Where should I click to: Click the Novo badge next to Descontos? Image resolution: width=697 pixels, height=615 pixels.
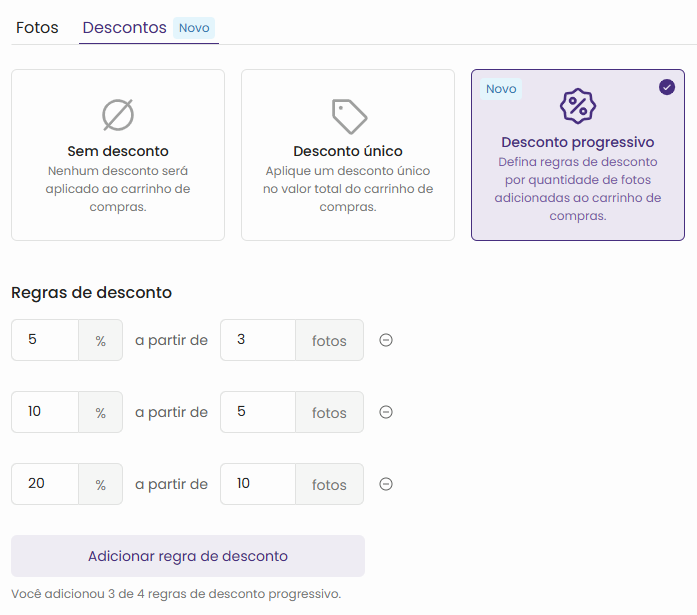pos(194,28)
